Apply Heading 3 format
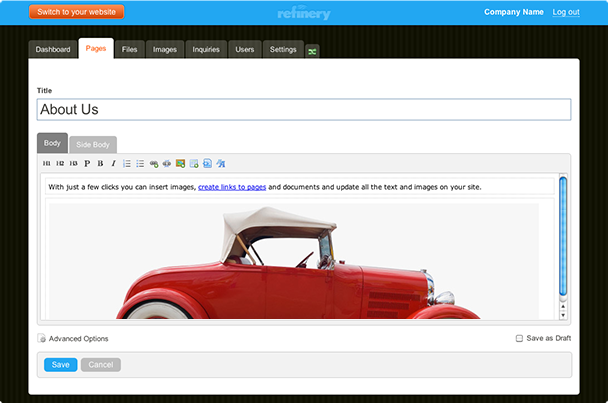608x403 pixels. pyautogui.click(x=73, y=164)
